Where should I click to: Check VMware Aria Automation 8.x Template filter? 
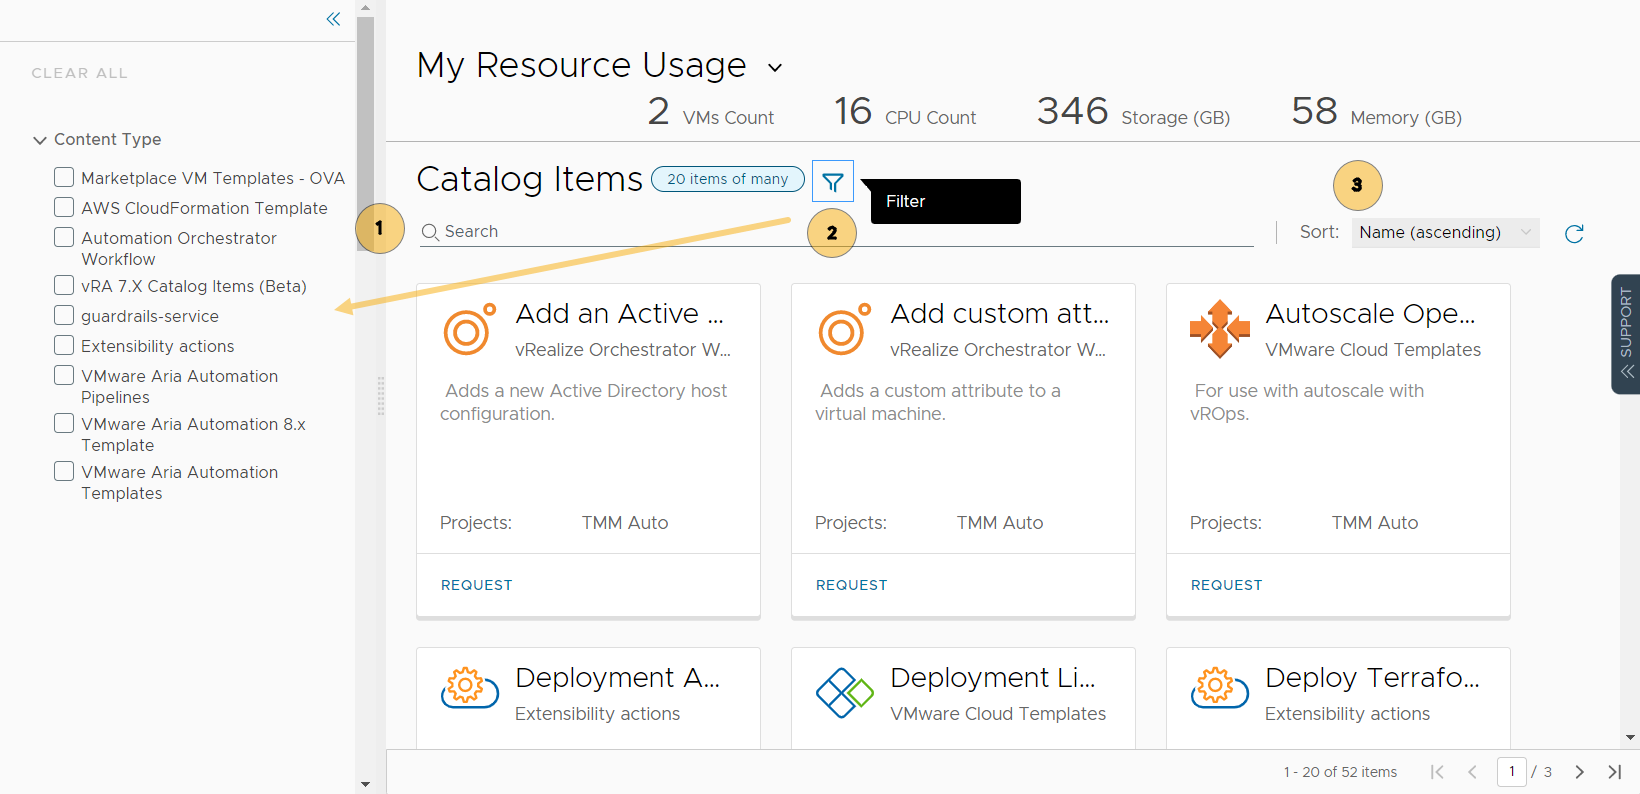64,423
